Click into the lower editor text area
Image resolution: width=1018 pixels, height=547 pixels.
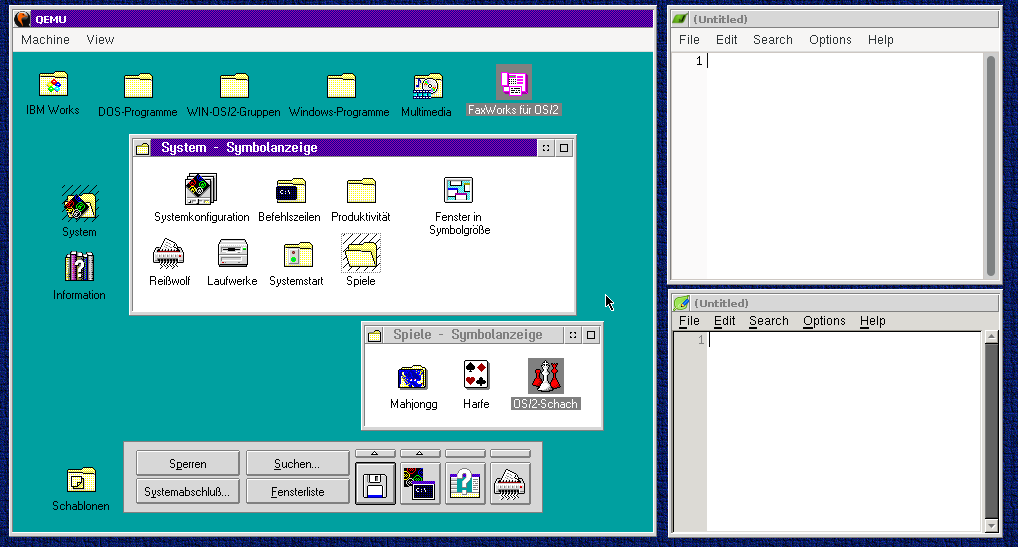tap(844, 432)
